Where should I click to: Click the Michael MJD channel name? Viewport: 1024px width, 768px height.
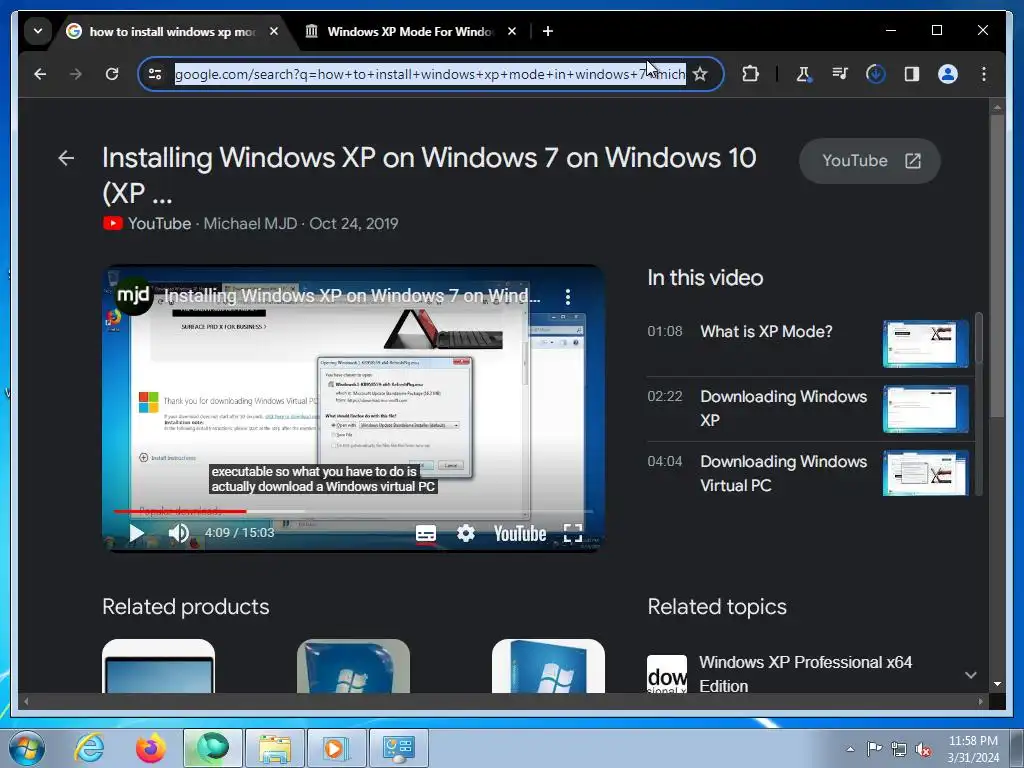click(x=250, y=223)
